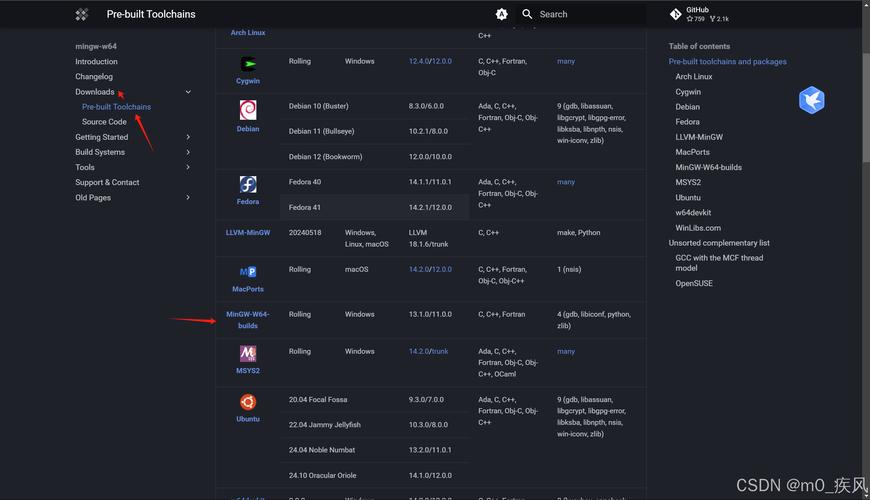Open the Changelog page in sidebar
Image resolution: width=870 pixels, height=500 pixels.
click(x=94, y=77)
